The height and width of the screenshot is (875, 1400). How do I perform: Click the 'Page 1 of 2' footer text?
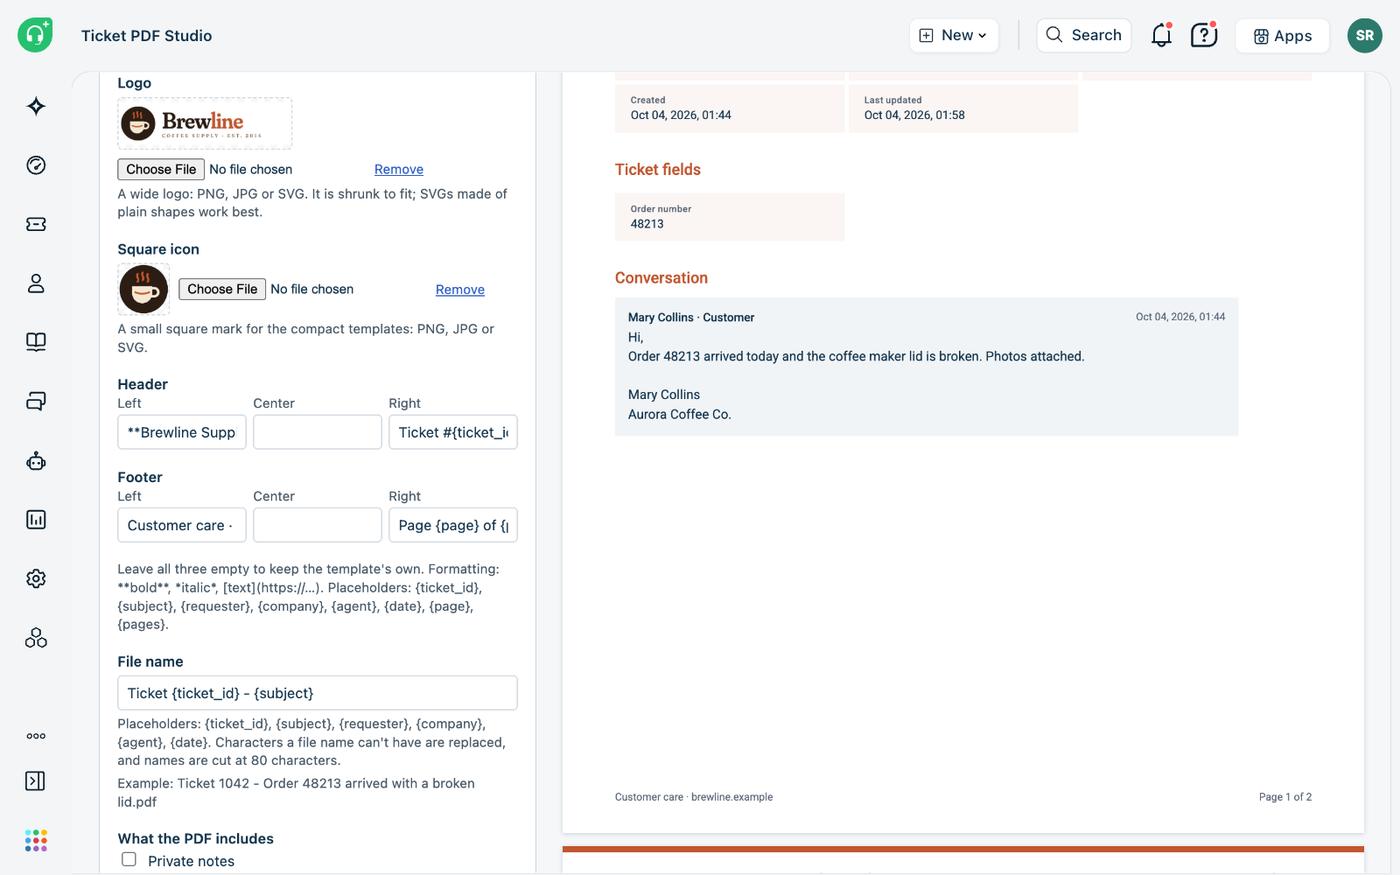coord(1285,797)
